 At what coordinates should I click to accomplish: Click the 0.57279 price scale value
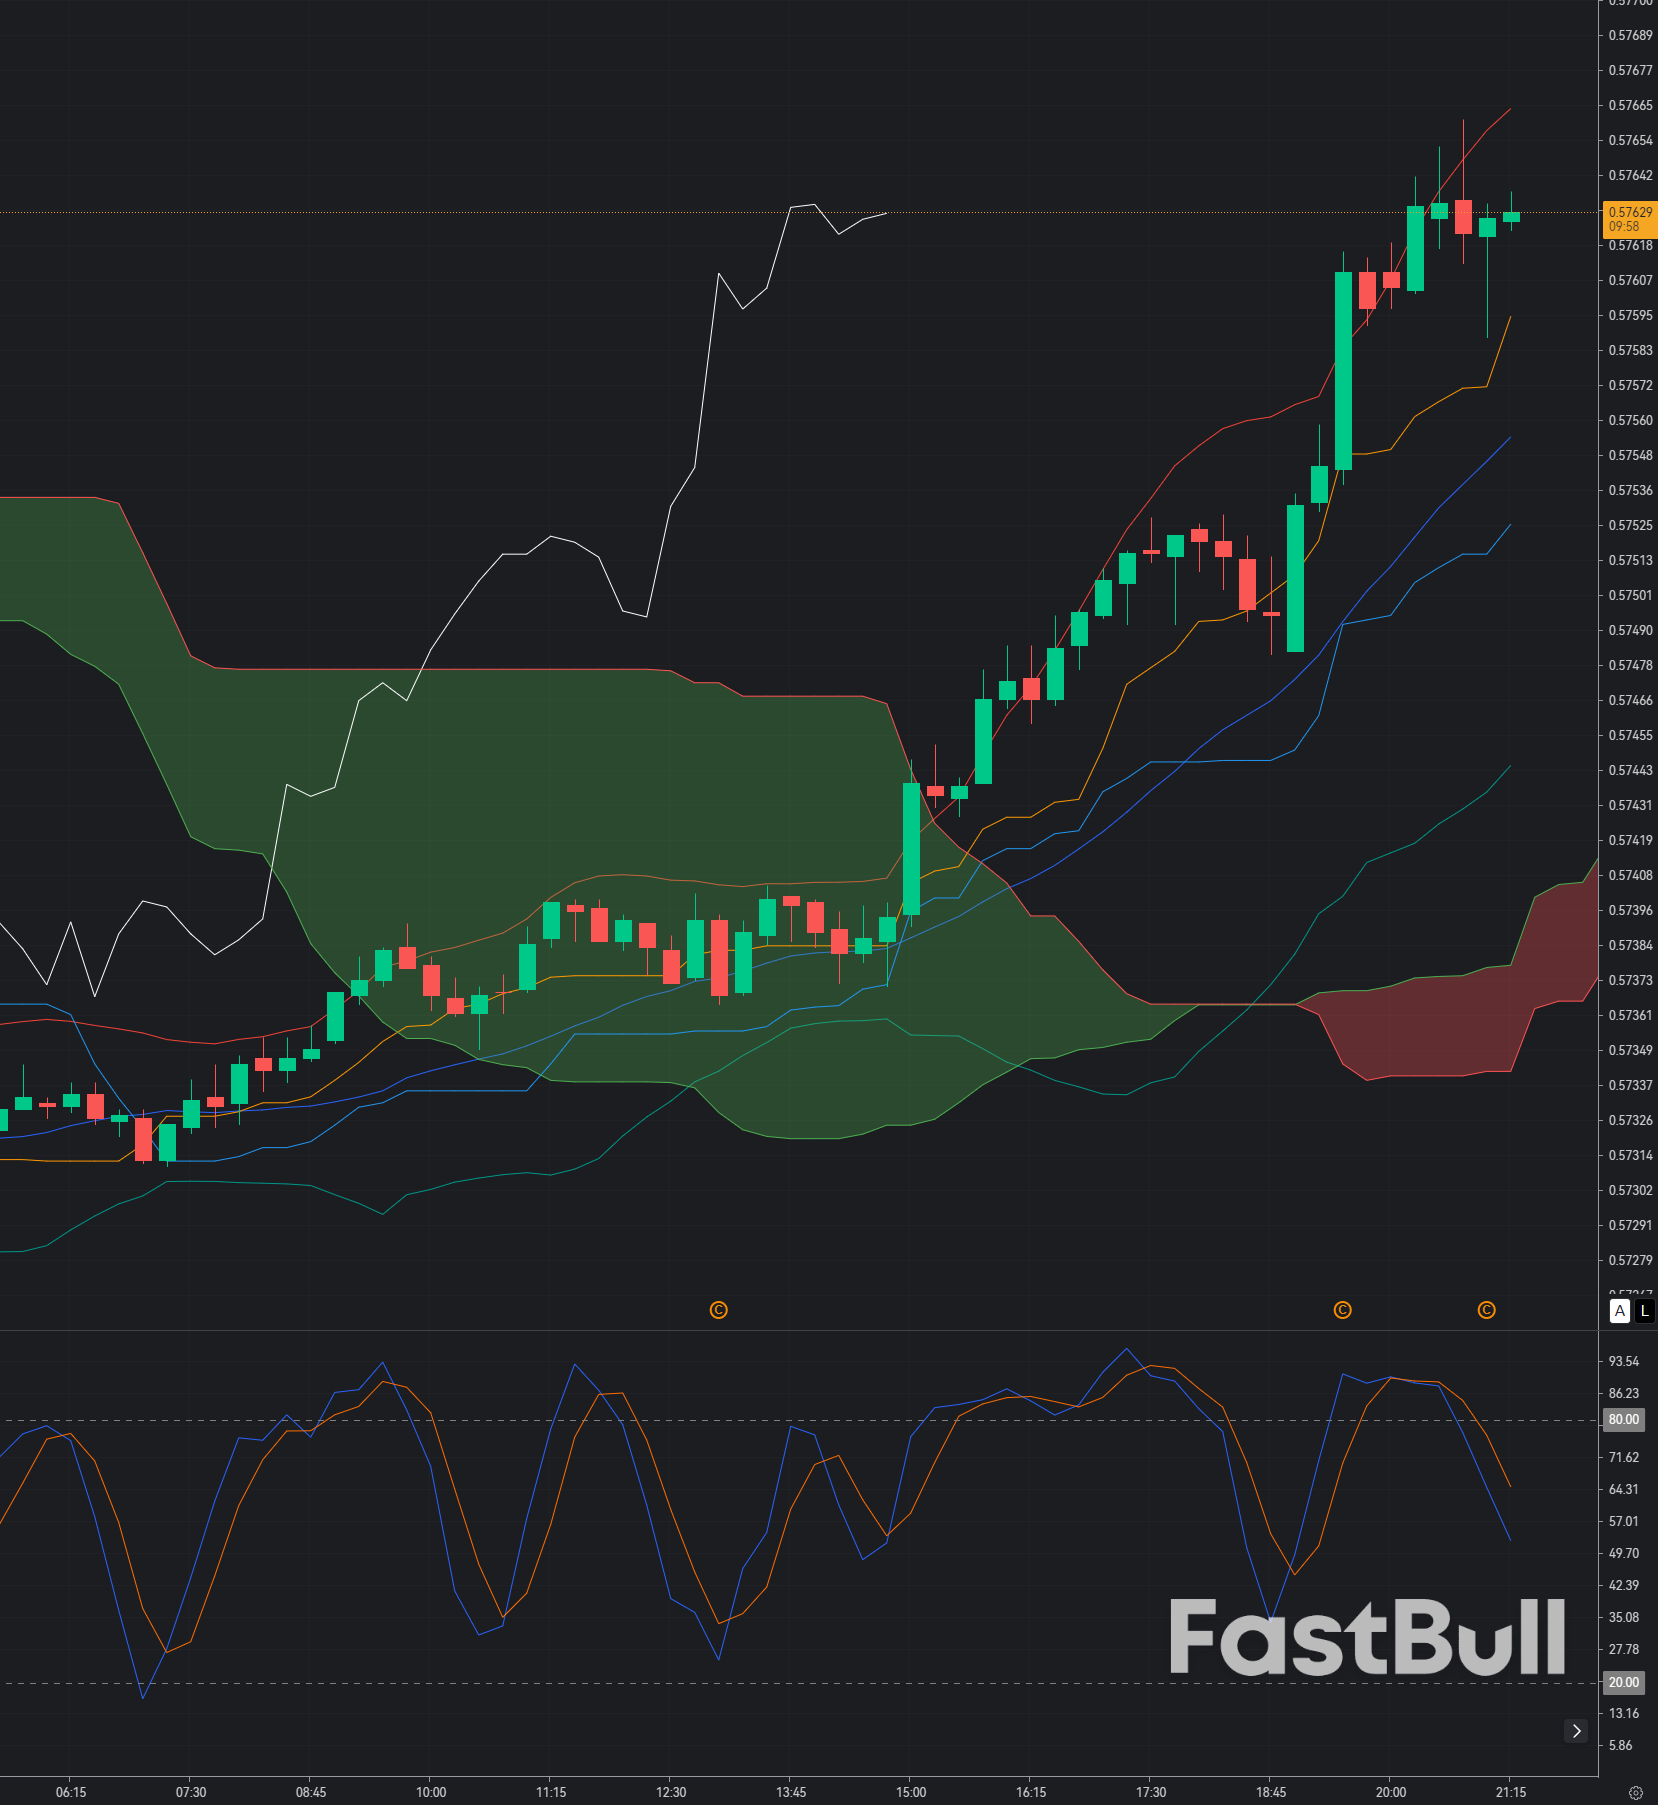coord(1630,1260)
